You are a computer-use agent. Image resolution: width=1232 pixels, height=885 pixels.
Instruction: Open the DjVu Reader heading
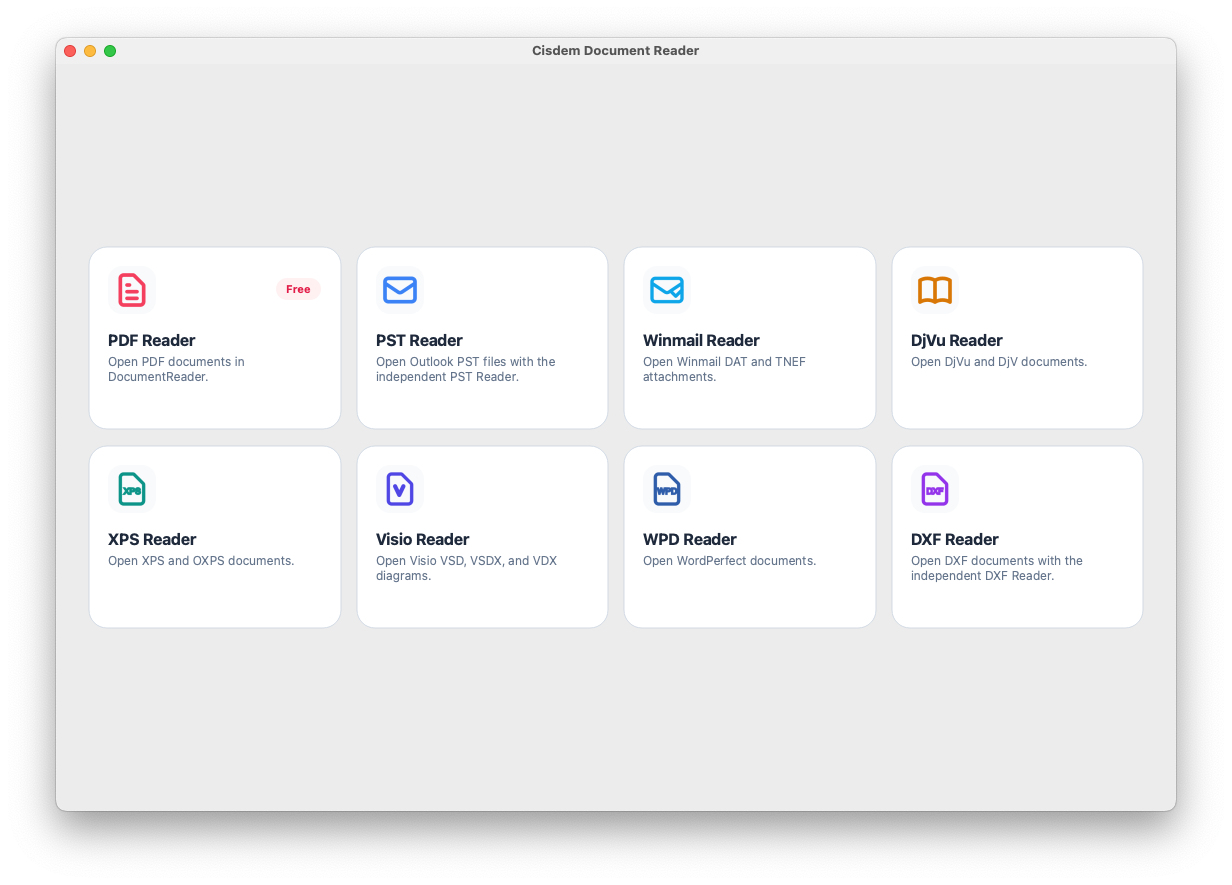957,340
